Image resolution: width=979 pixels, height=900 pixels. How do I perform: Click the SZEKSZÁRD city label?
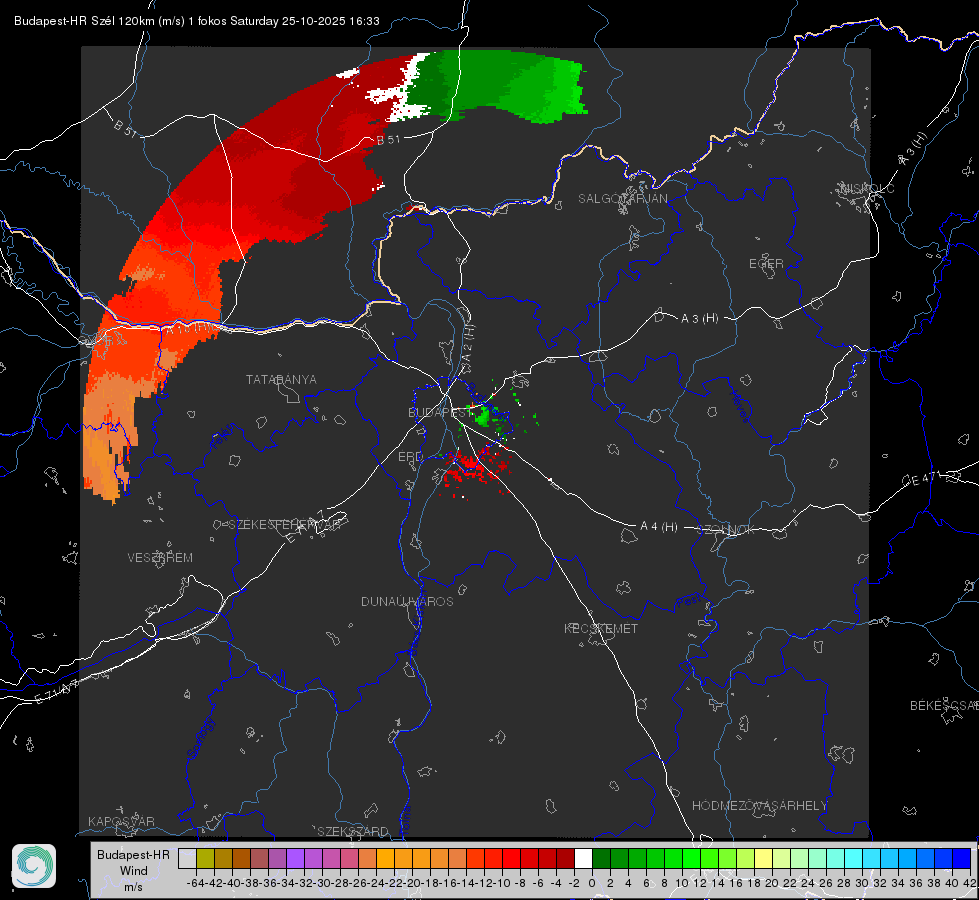coord(353,831)
